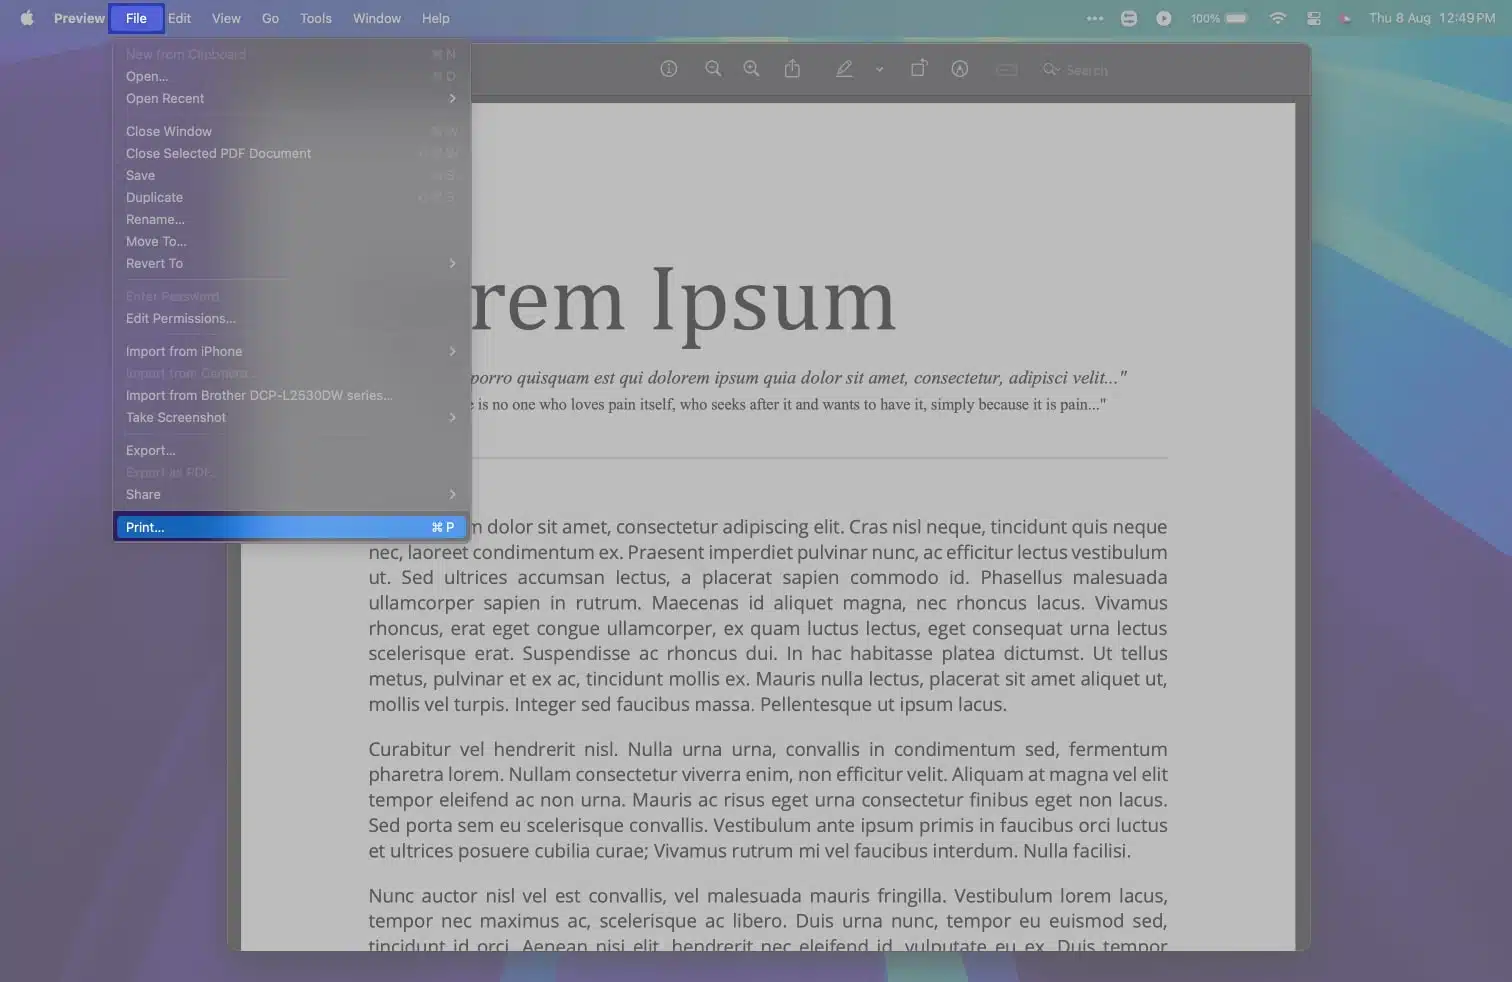
Task: Click the Search field in toolbar
Action: pos(1086,70)
